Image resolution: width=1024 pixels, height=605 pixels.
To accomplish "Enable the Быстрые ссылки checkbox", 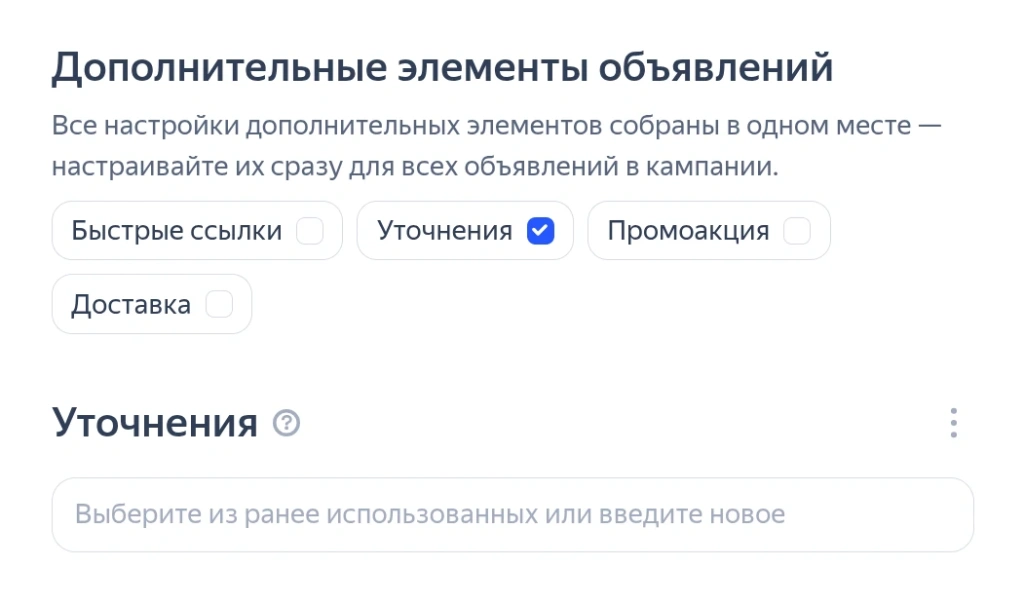I will coord(312,230).
